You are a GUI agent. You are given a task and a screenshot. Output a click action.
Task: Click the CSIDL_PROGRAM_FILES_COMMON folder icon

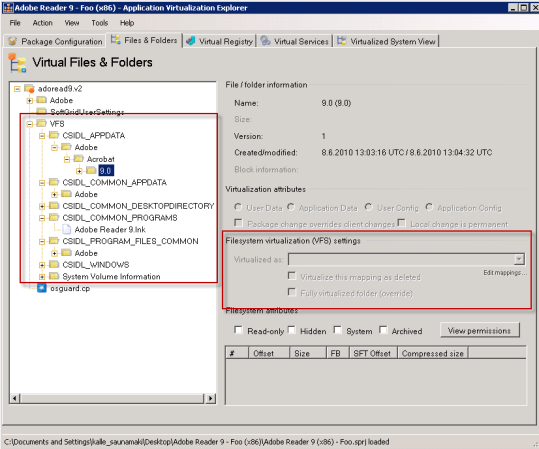[x=54, y=241]
